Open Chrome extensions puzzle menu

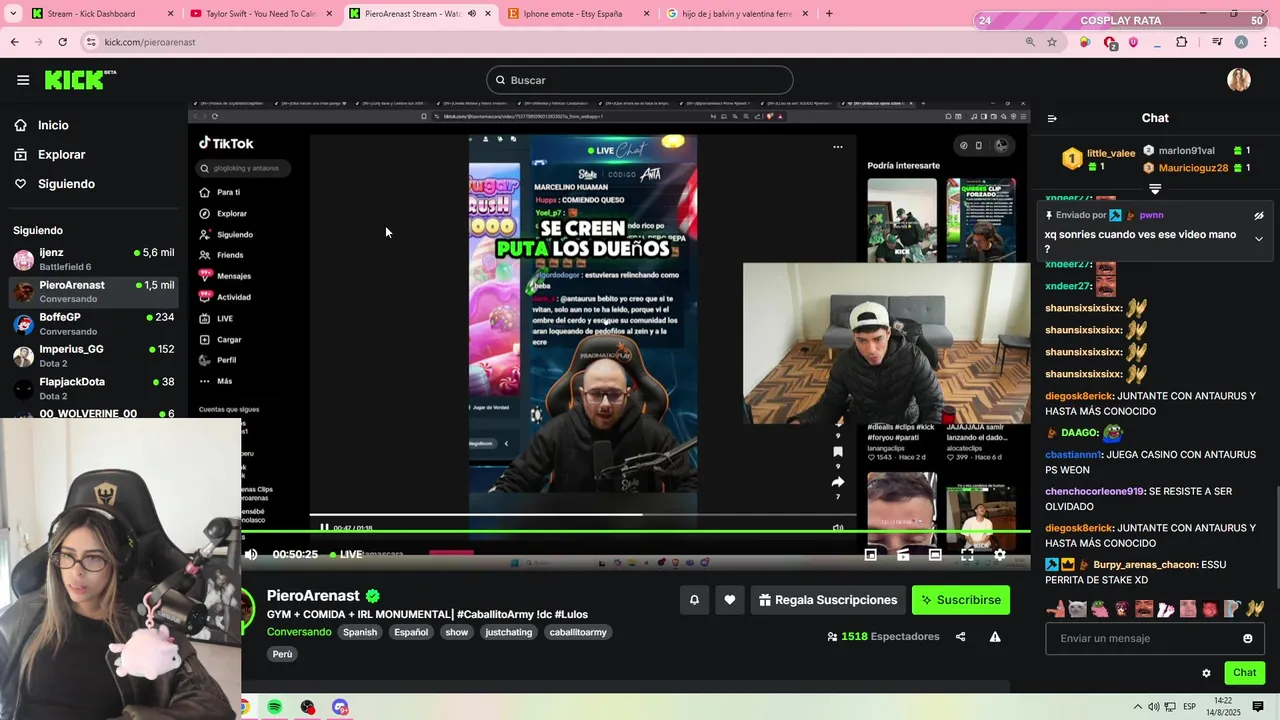click(x=1182, y=42)
